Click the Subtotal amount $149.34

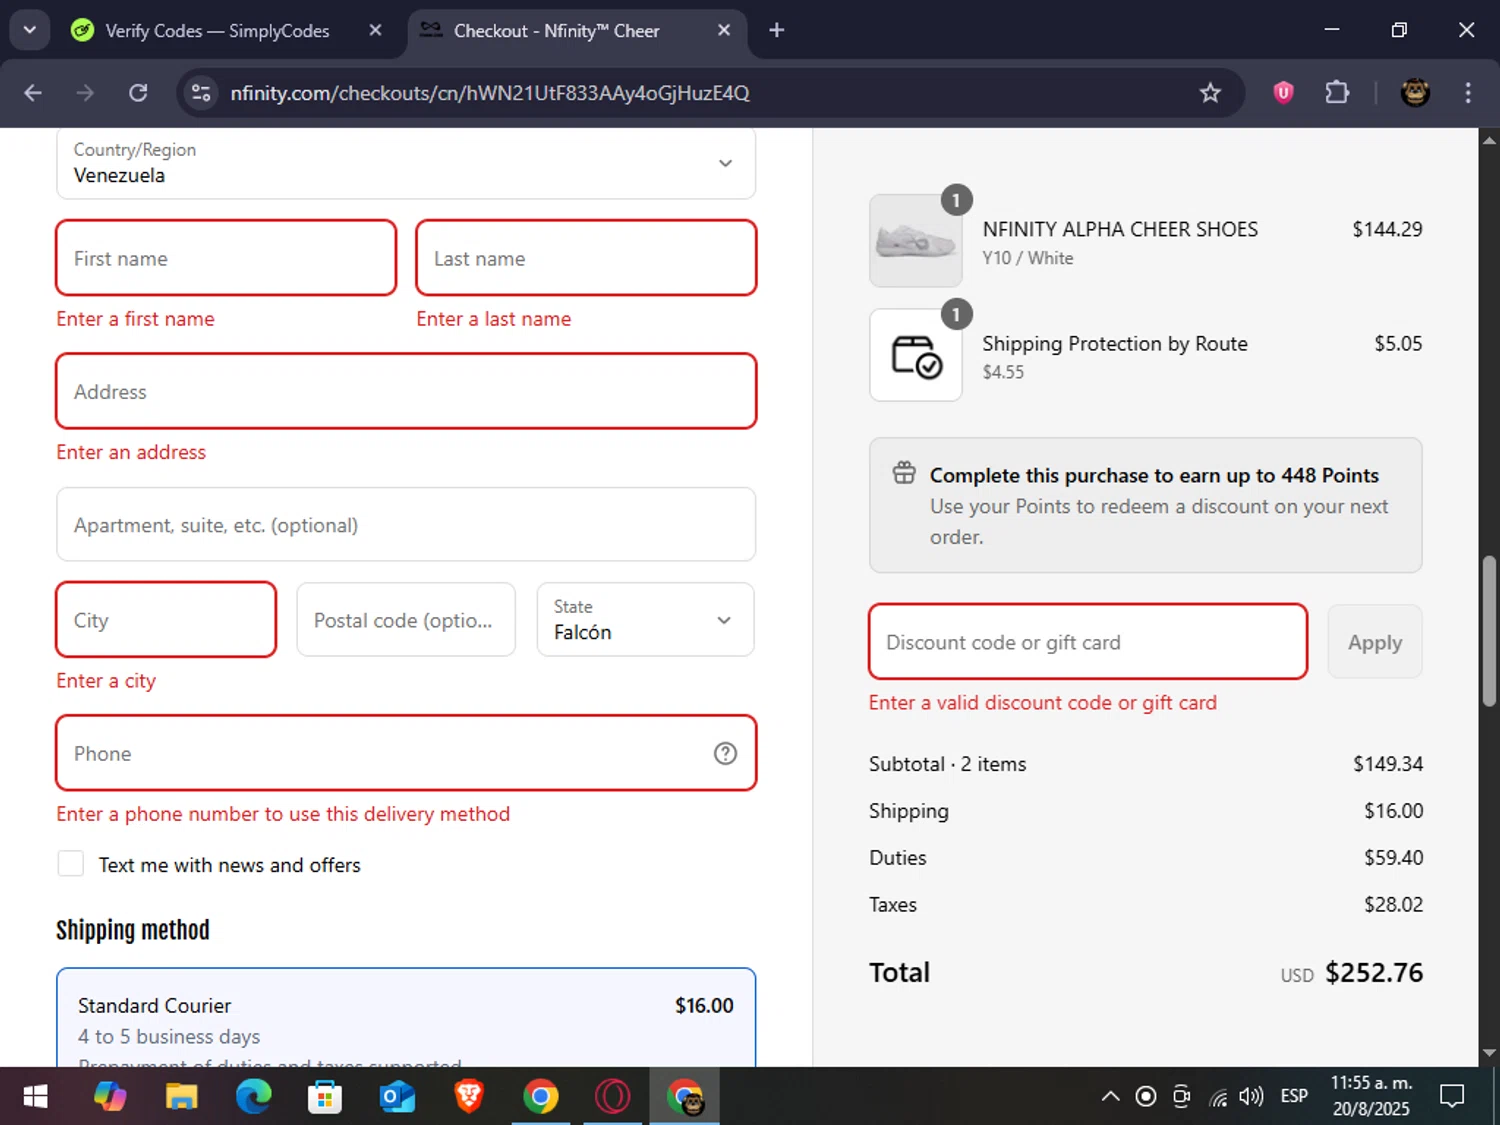click(x=1388, y=763)
